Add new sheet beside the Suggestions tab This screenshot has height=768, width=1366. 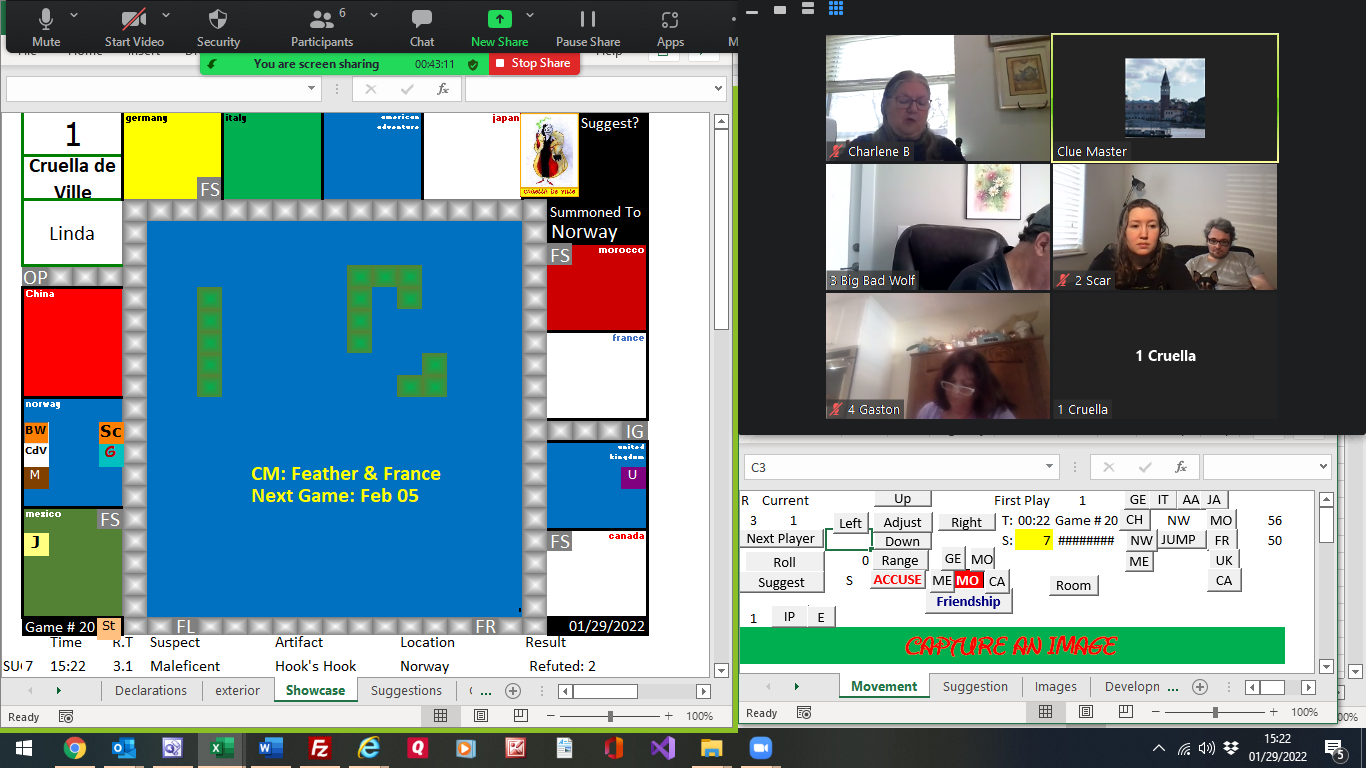coord(513,691)
